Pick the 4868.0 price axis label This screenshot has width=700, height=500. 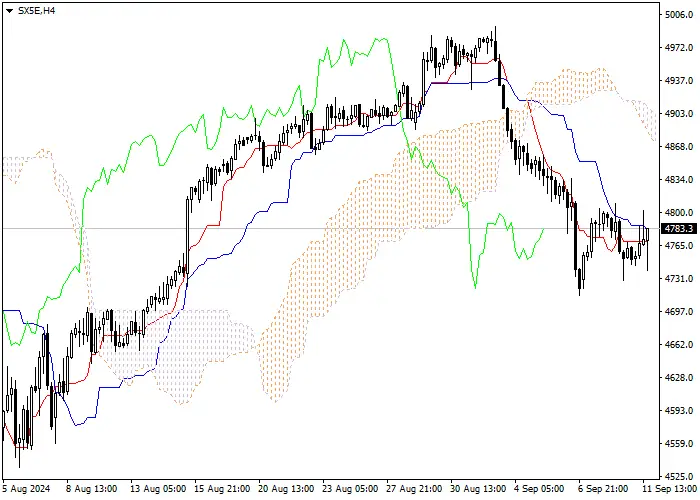679,147
